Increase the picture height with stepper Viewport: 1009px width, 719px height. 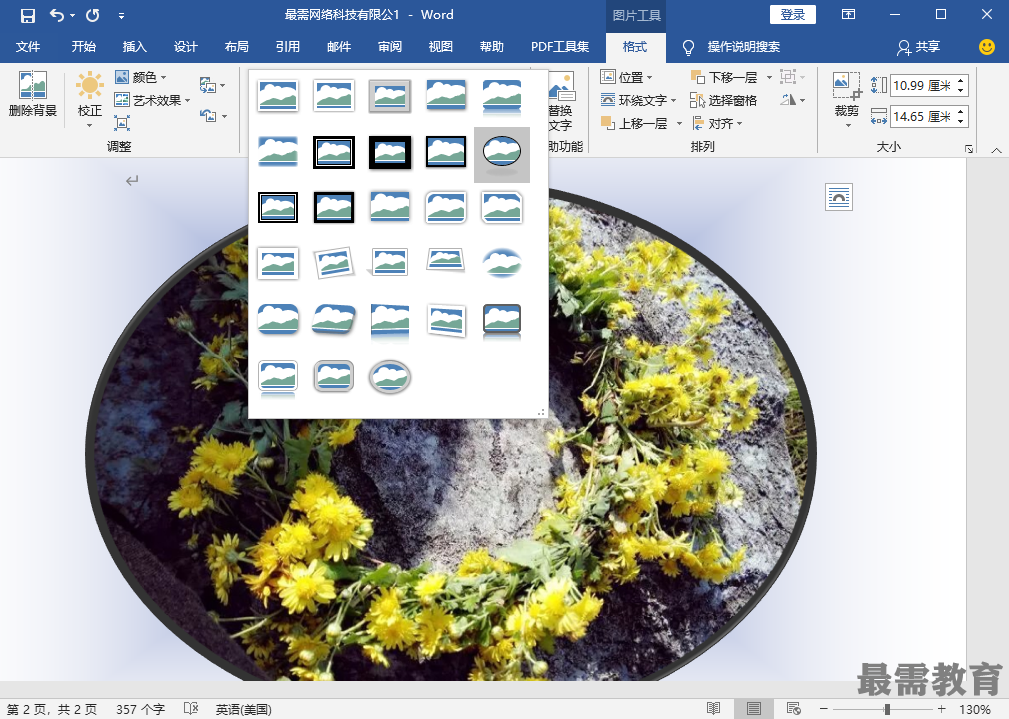point(961,80)
